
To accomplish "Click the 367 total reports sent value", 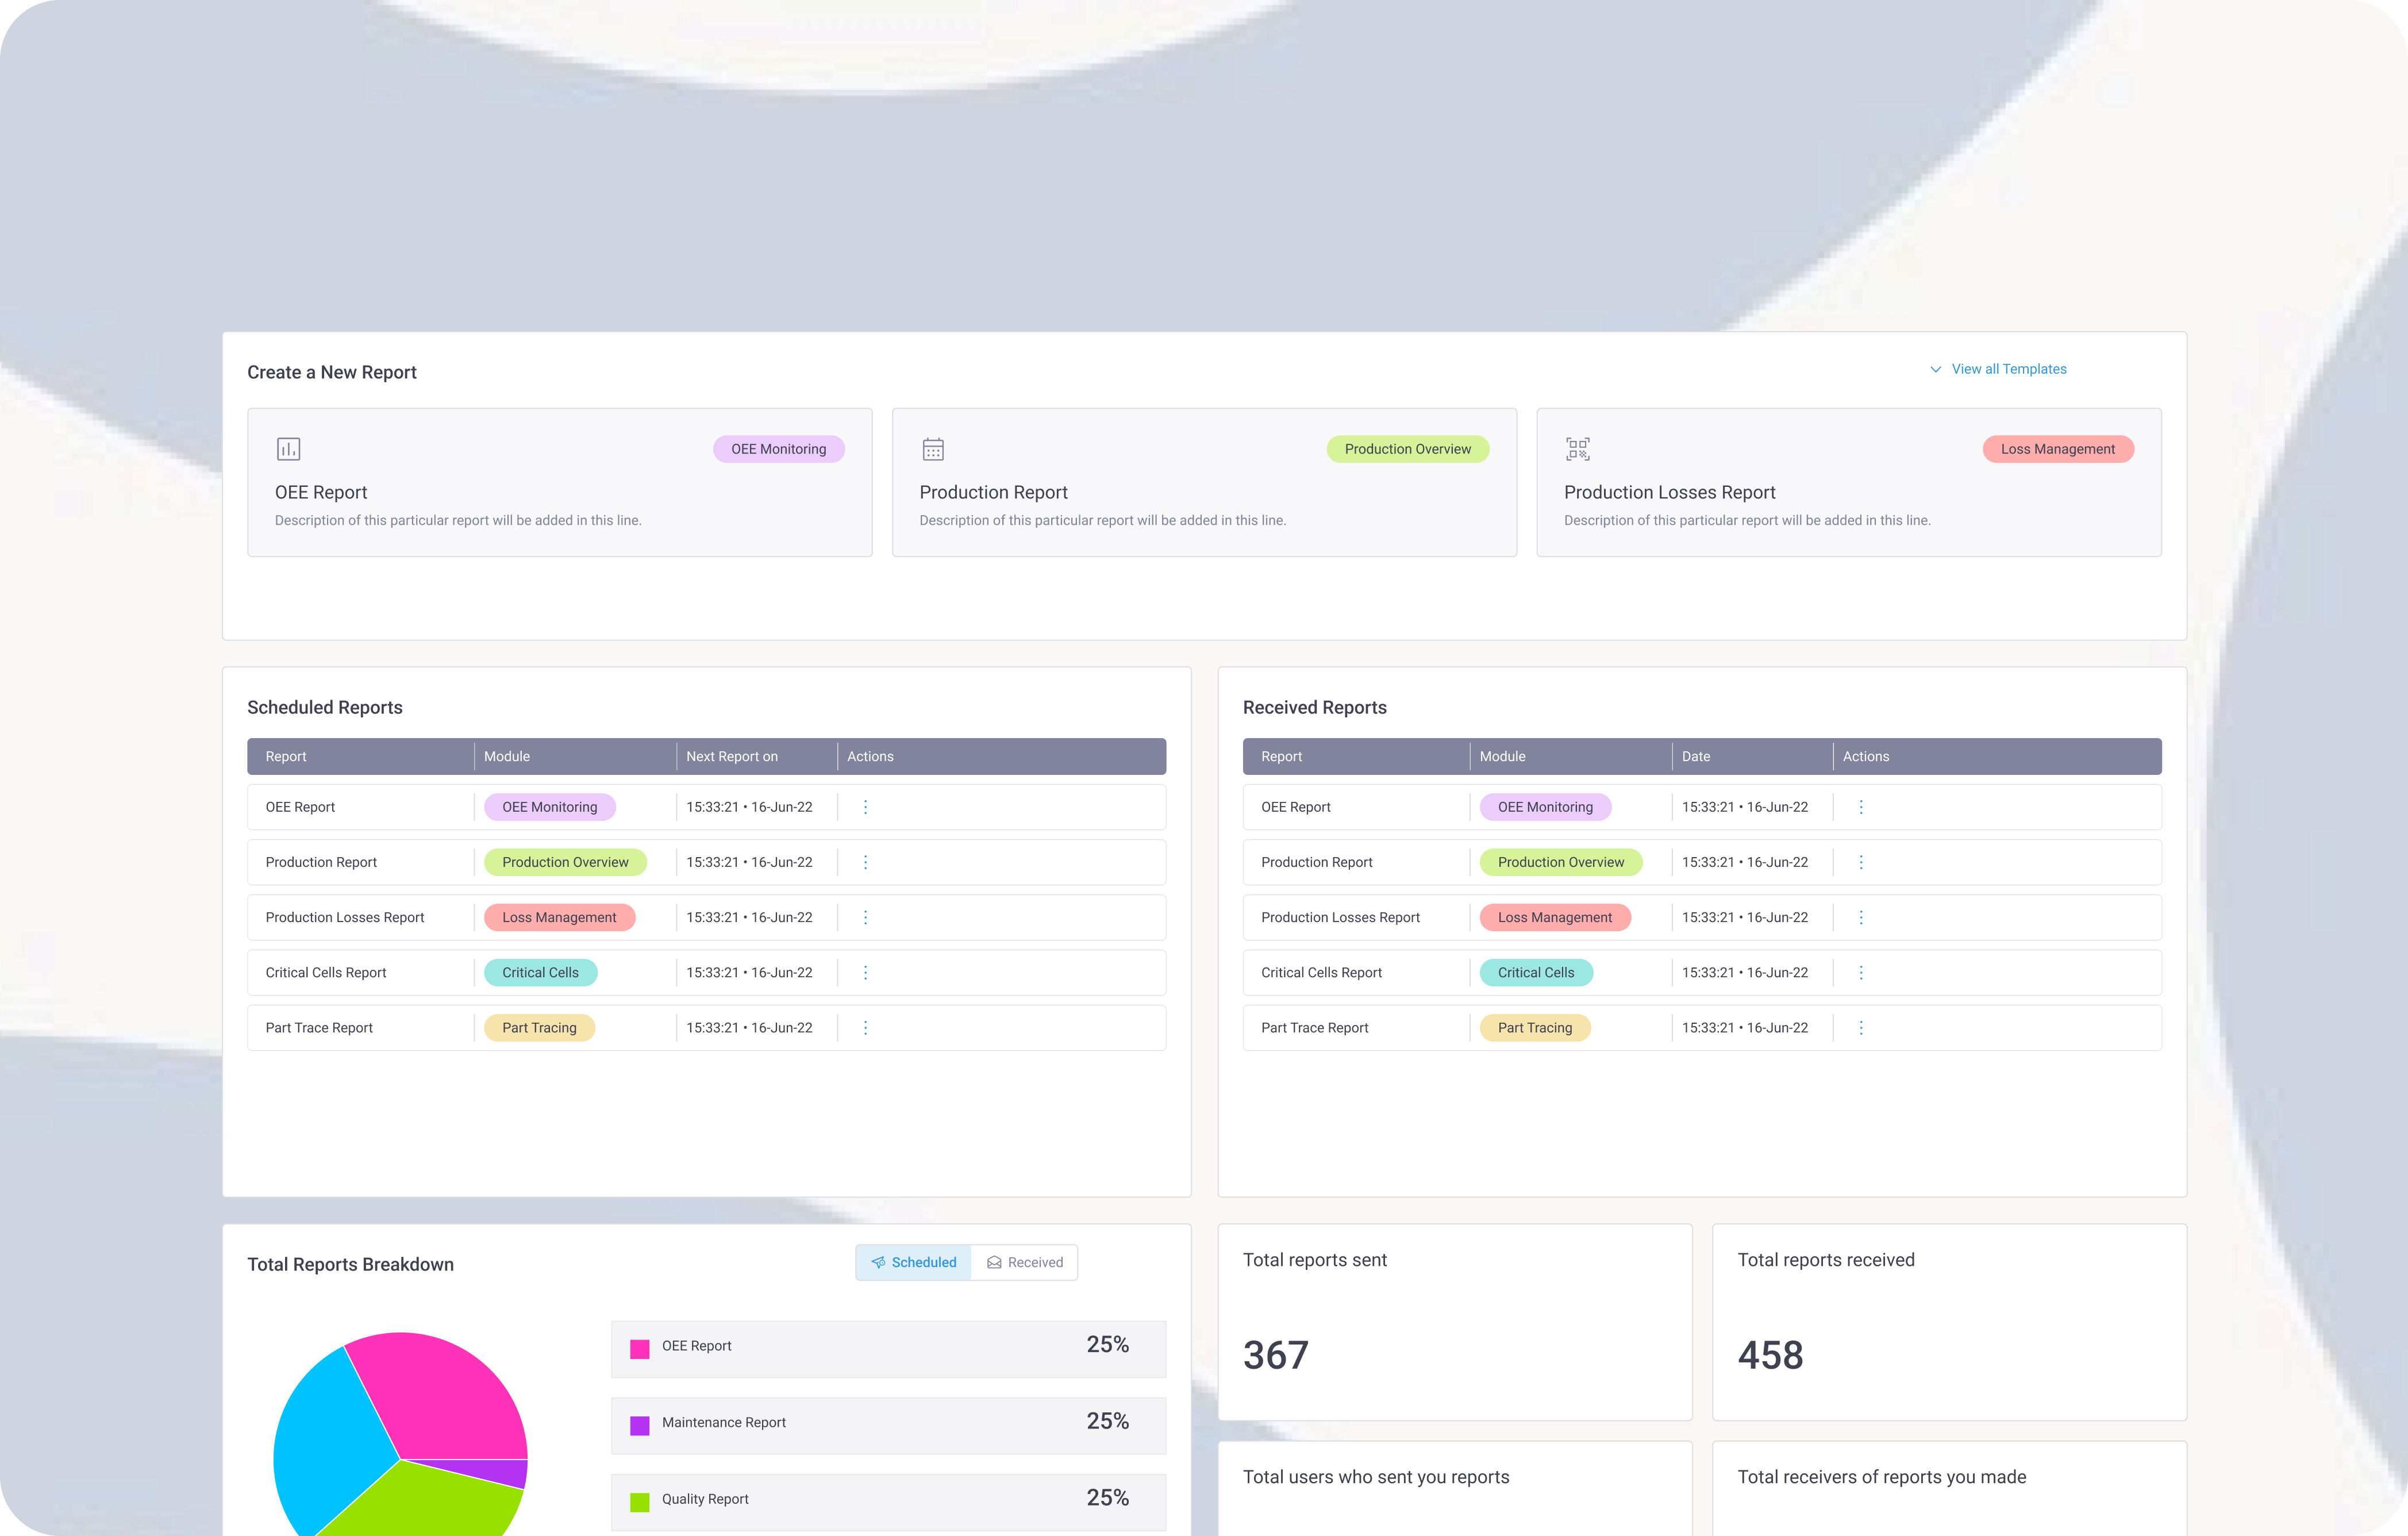I will coord(1275,1355).
